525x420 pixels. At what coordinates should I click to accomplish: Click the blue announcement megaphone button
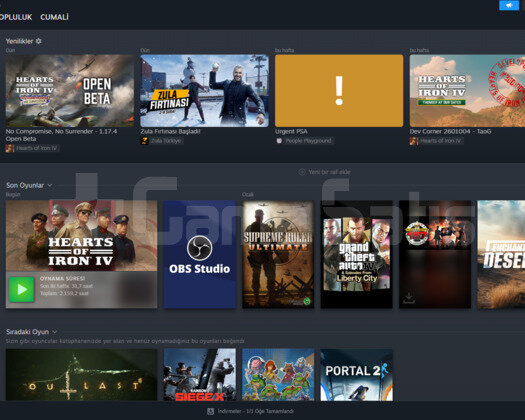pos(509,5)
